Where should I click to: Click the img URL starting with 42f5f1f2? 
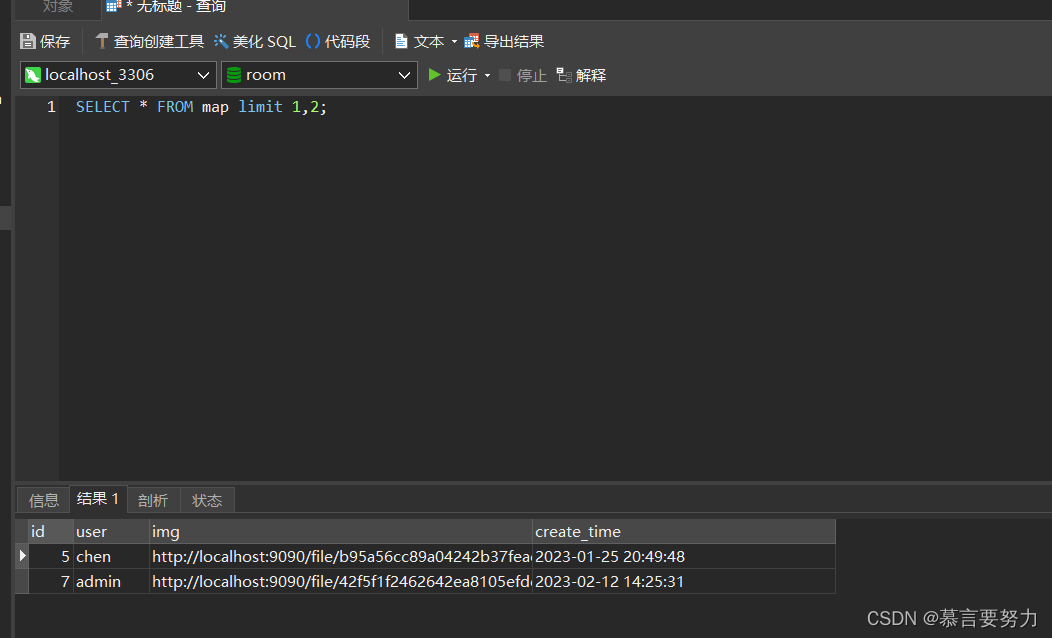pyautogui.click(x=341, y=581)
